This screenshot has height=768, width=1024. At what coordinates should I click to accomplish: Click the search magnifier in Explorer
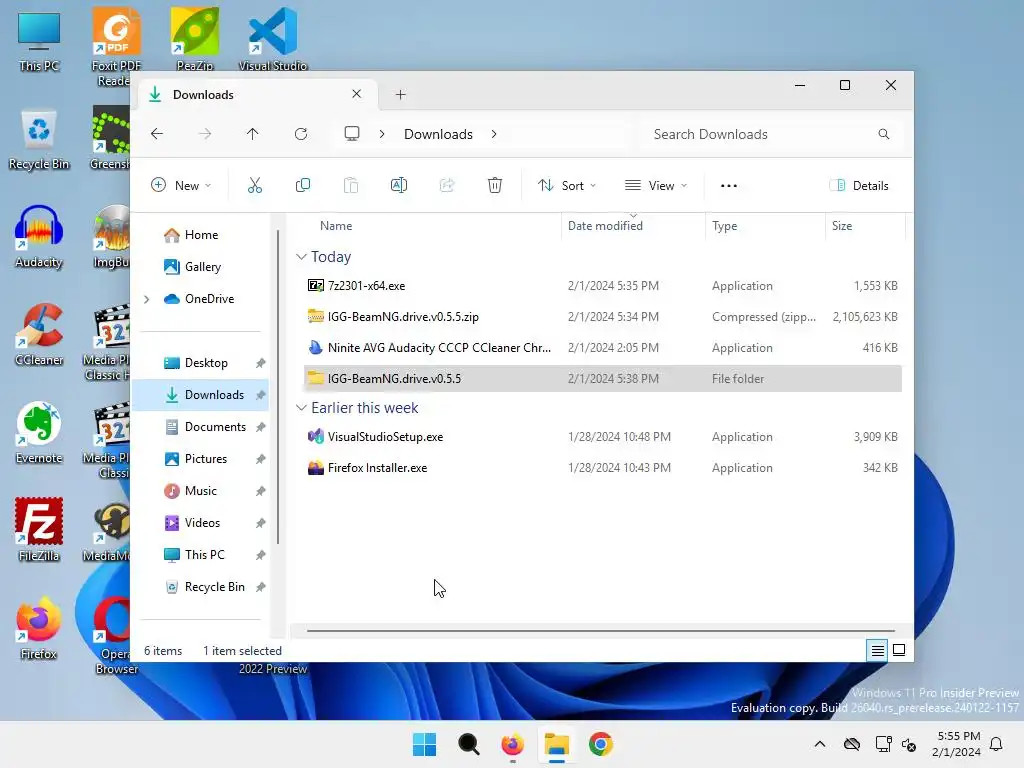coord(884,134)
